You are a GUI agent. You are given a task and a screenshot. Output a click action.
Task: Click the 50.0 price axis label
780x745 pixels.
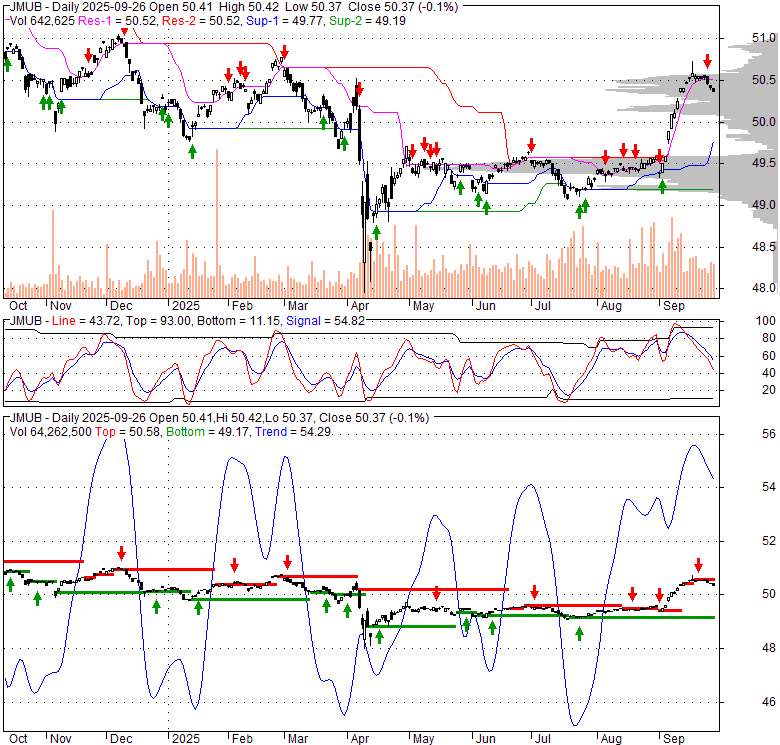(764, 122)
